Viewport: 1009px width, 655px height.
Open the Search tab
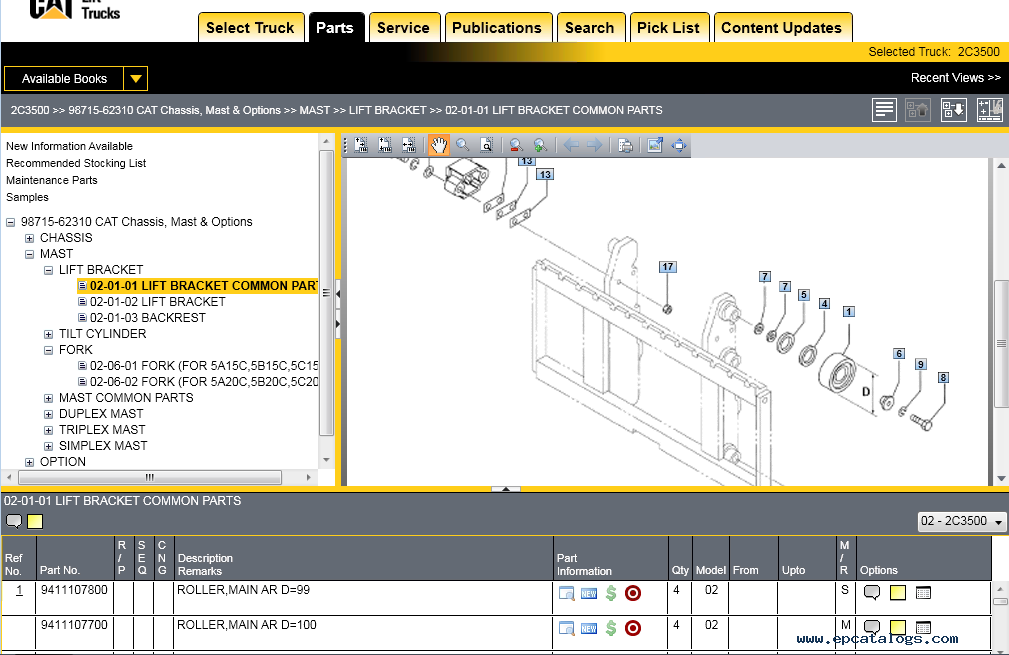pyautogui.click(x=590, y=28)
